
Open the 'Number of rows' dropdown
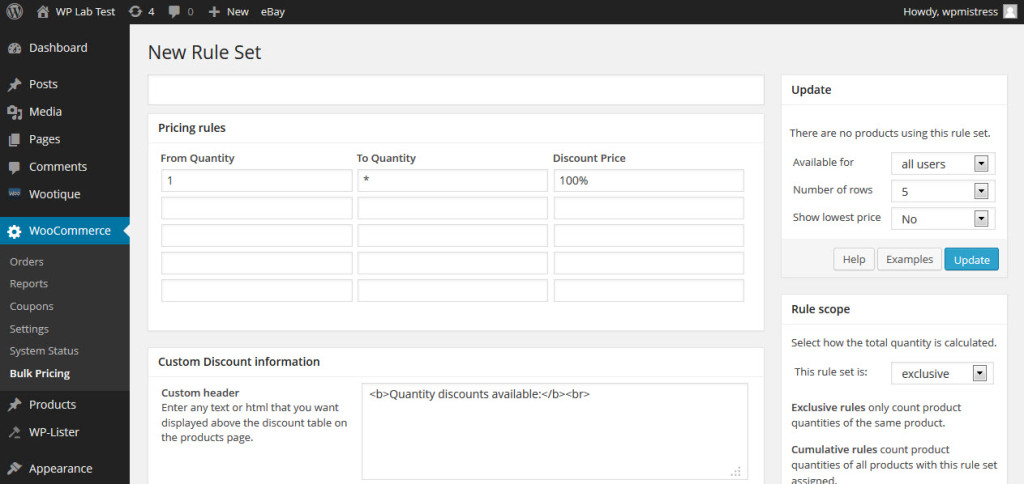pyautogui.click(x=943, y=191)
